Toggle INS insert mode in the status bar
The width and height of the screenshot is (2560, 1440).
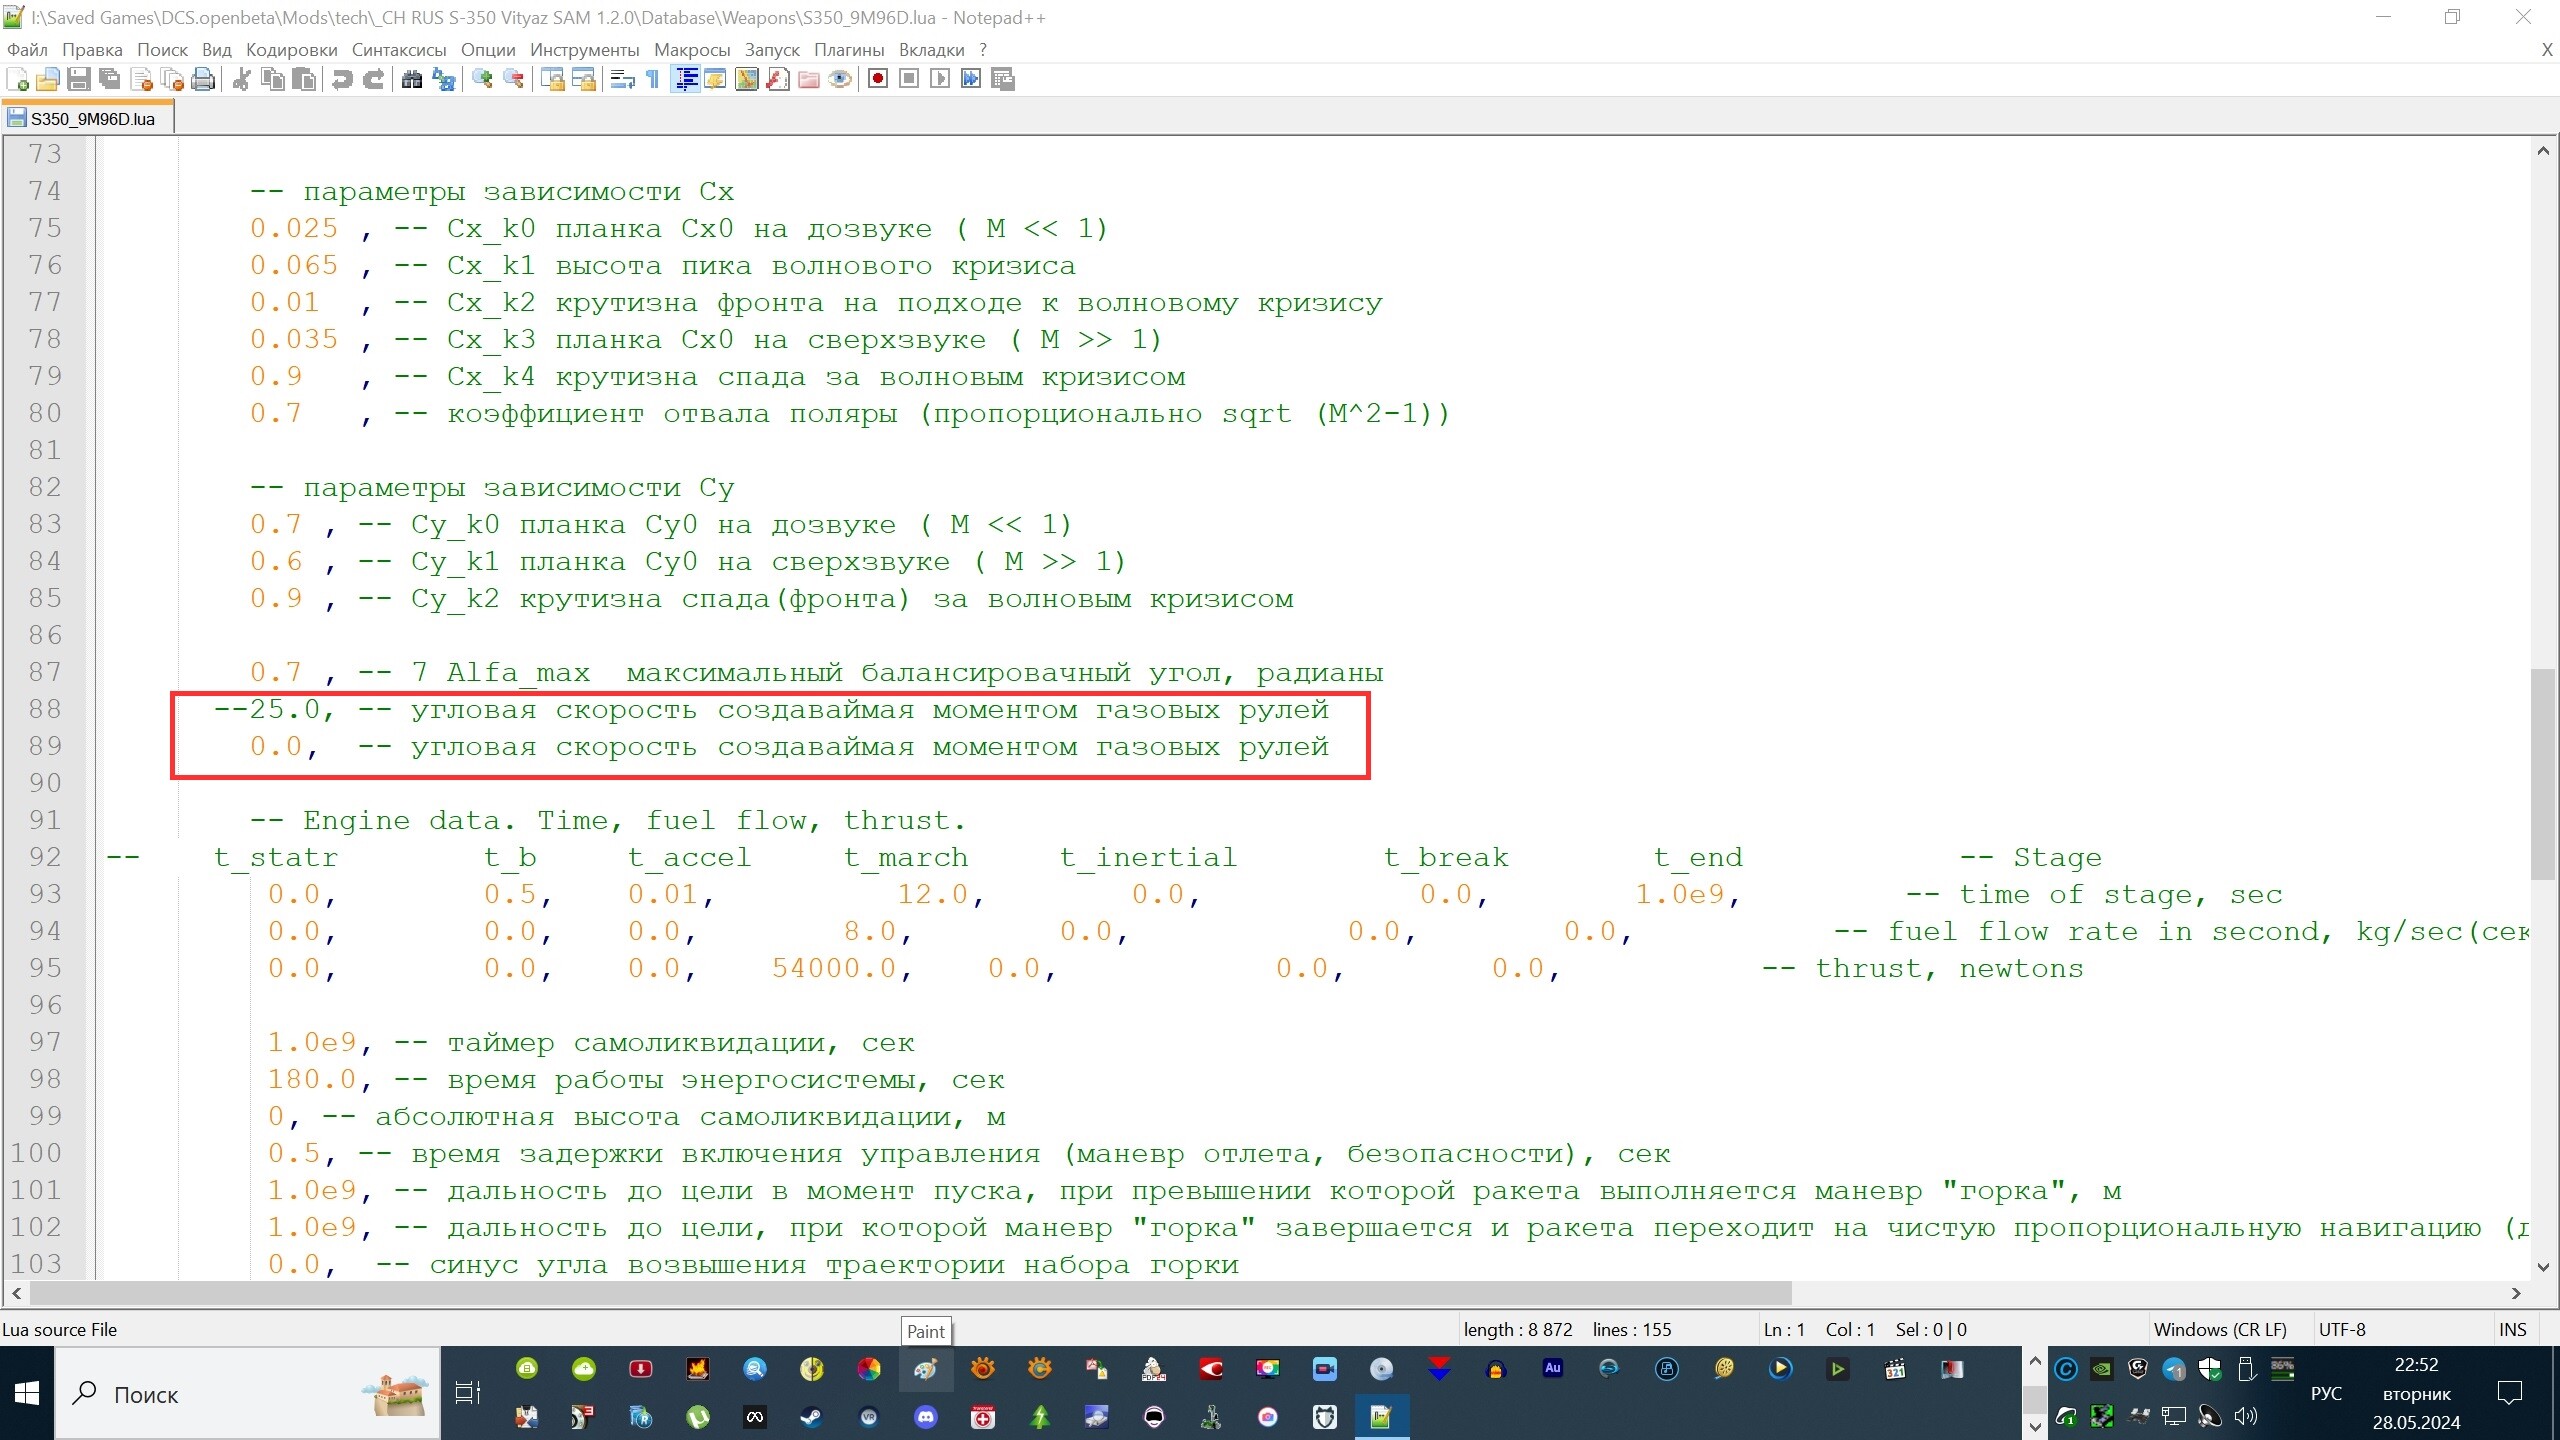coord(2512,1329)
